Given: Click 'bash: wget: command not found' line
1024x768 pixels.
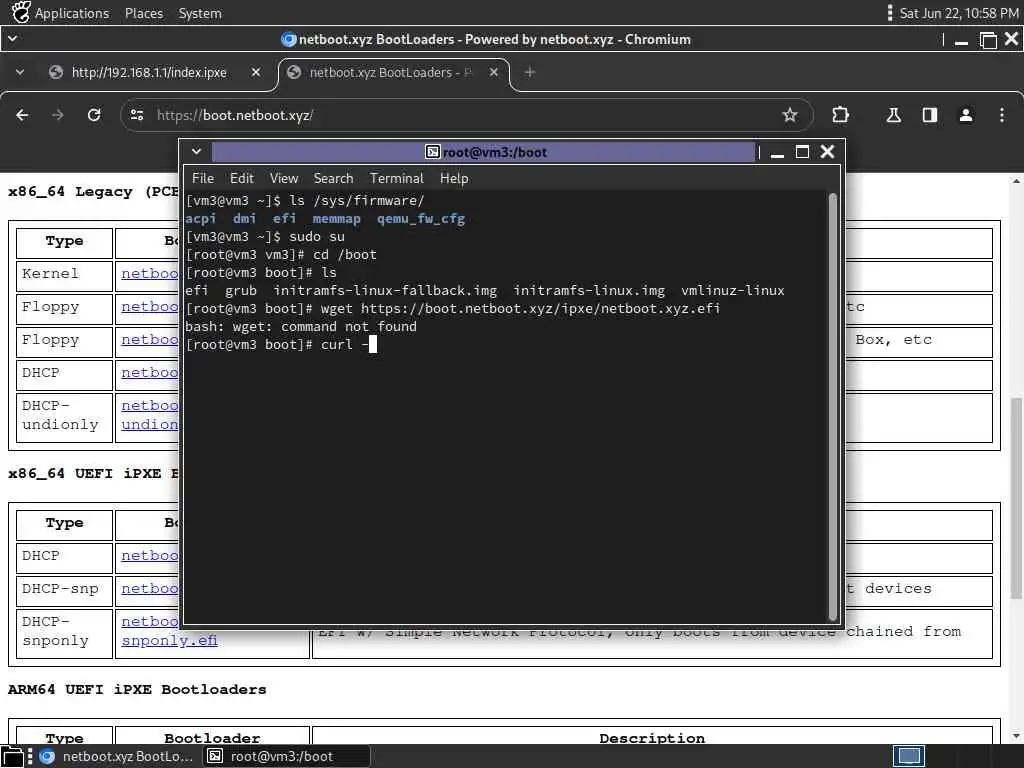Looking at the screenshot, I should click(301, 327).
